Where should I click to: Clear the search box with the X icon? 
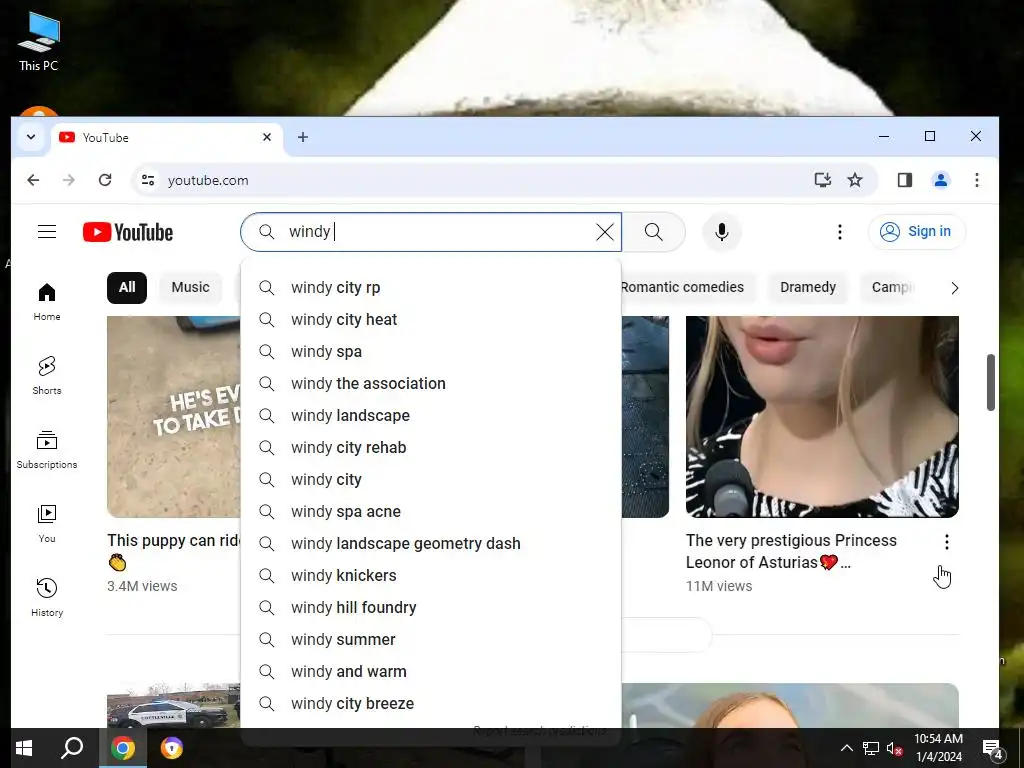pyautogui.click(x=605, y=232)
